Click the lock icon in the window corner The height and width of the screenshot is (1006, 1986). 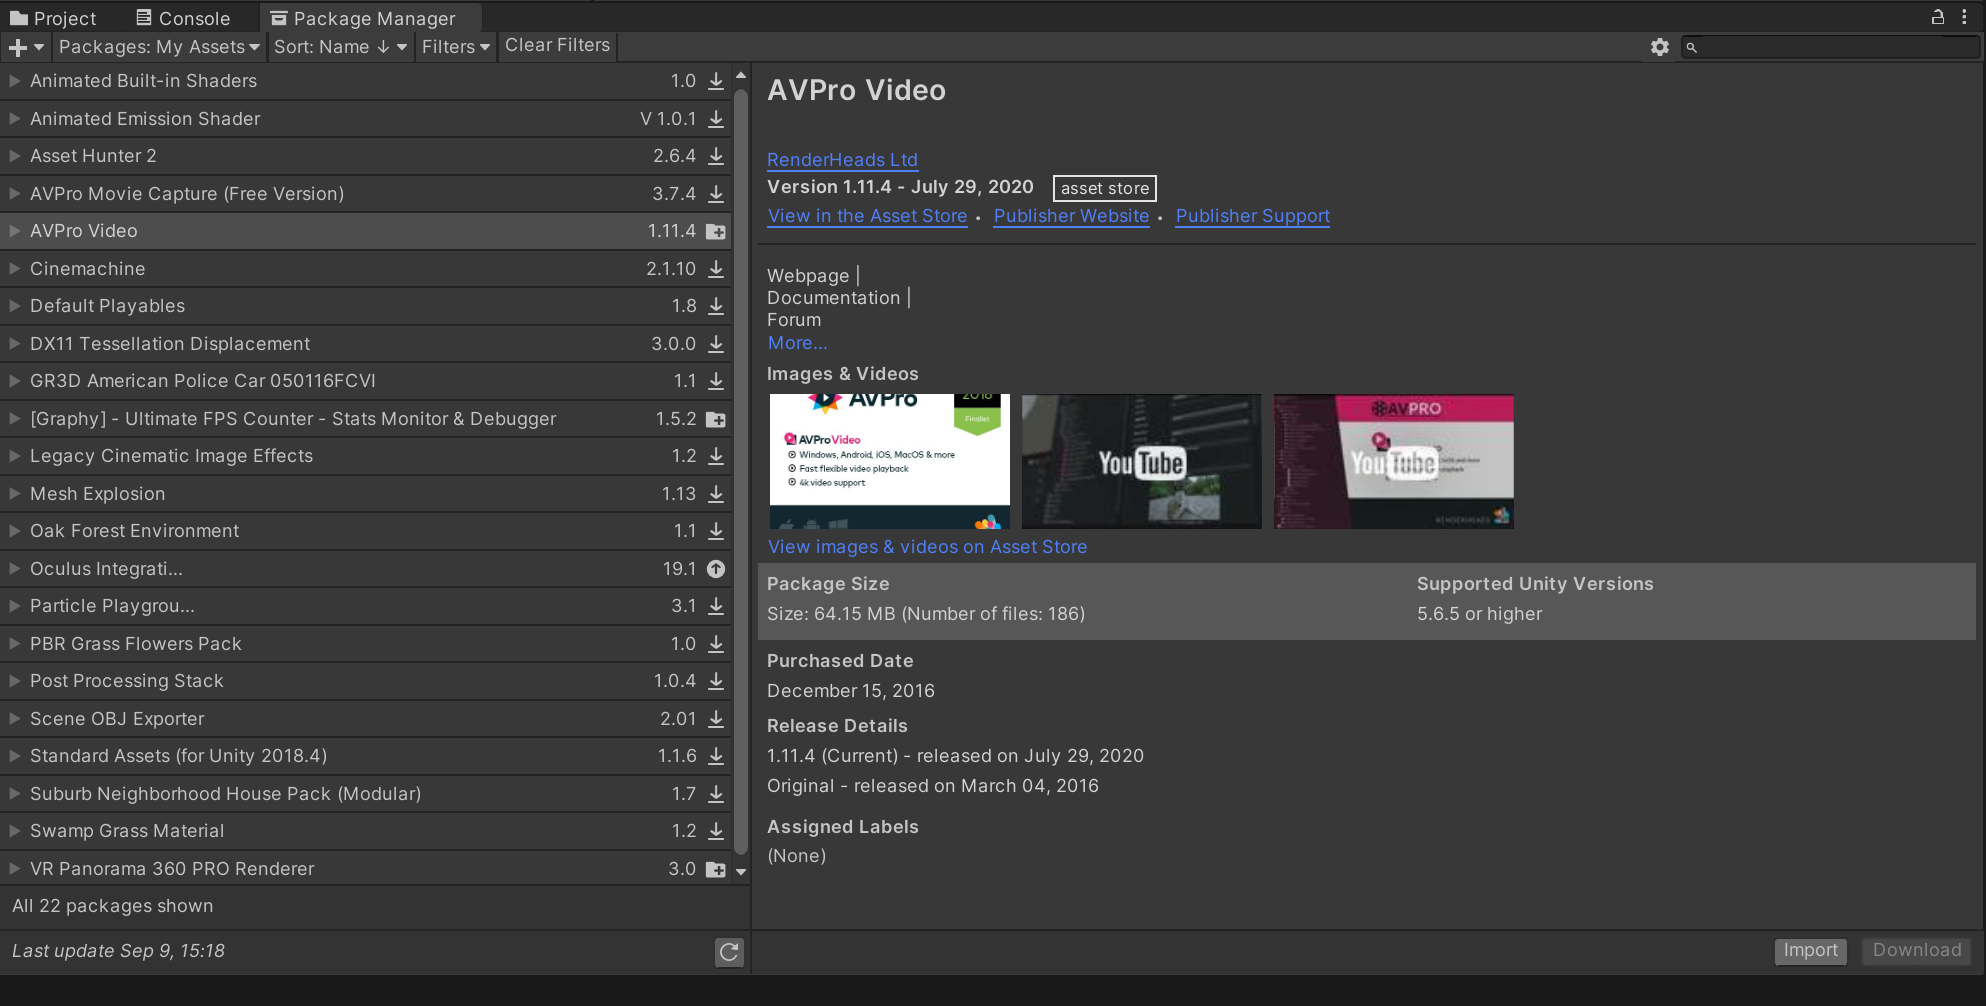coord(1937,17)
